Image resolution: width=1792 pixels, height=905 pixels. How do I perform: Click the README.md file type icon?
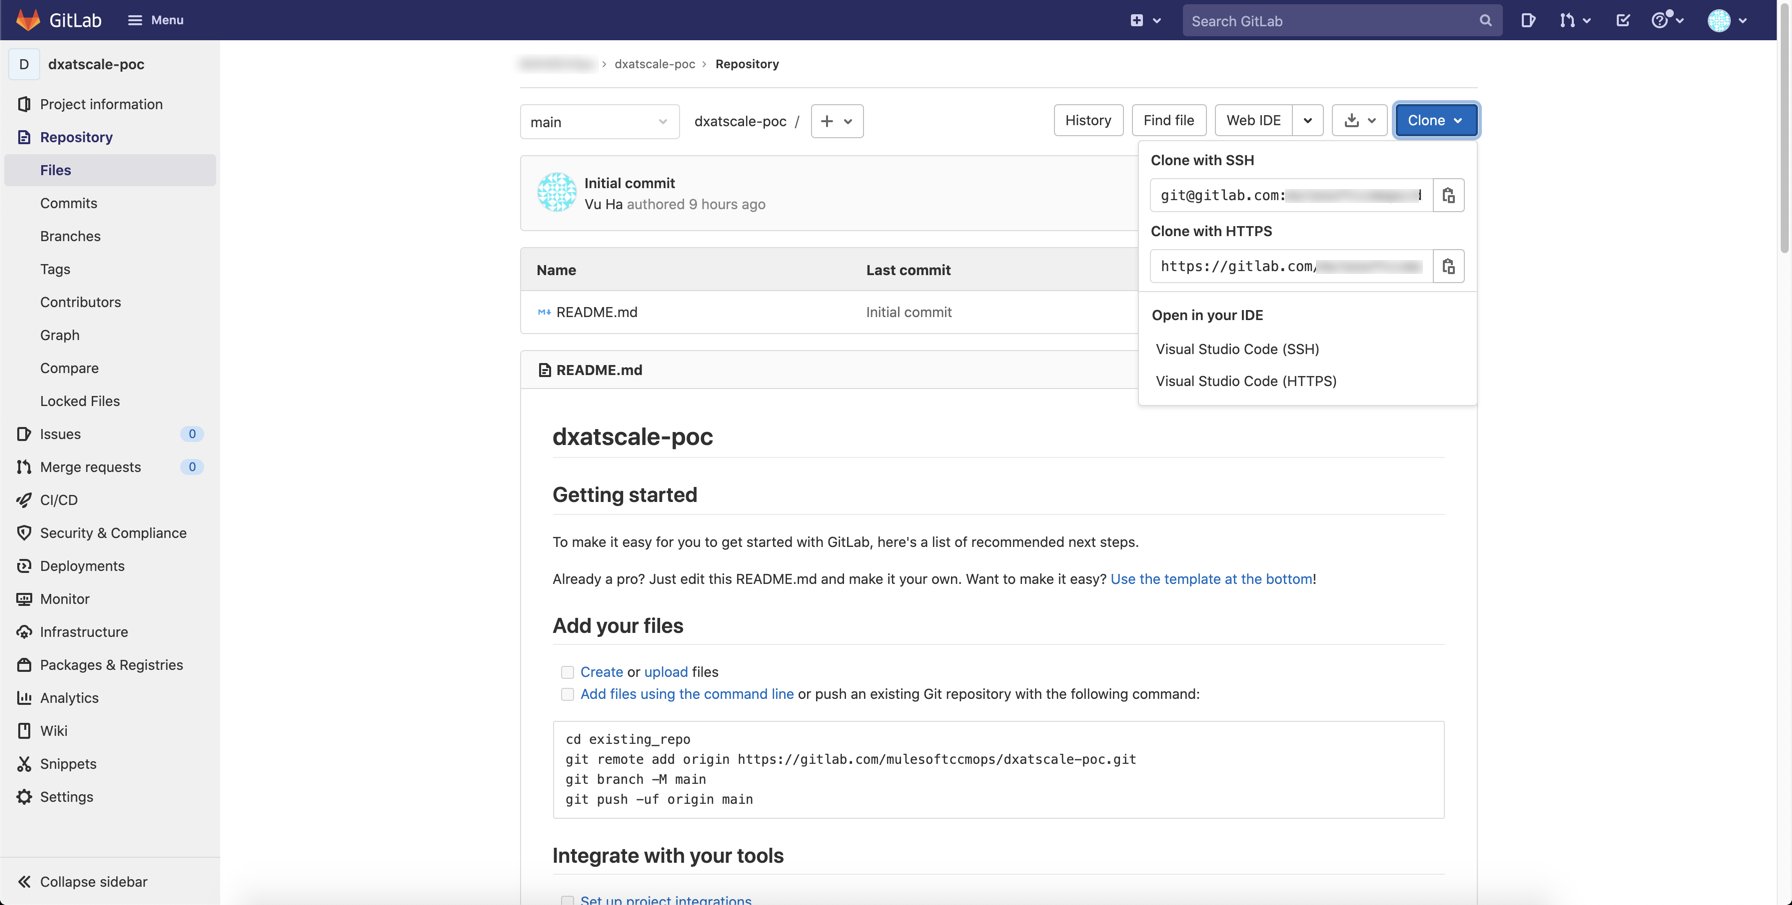point(544,312)
